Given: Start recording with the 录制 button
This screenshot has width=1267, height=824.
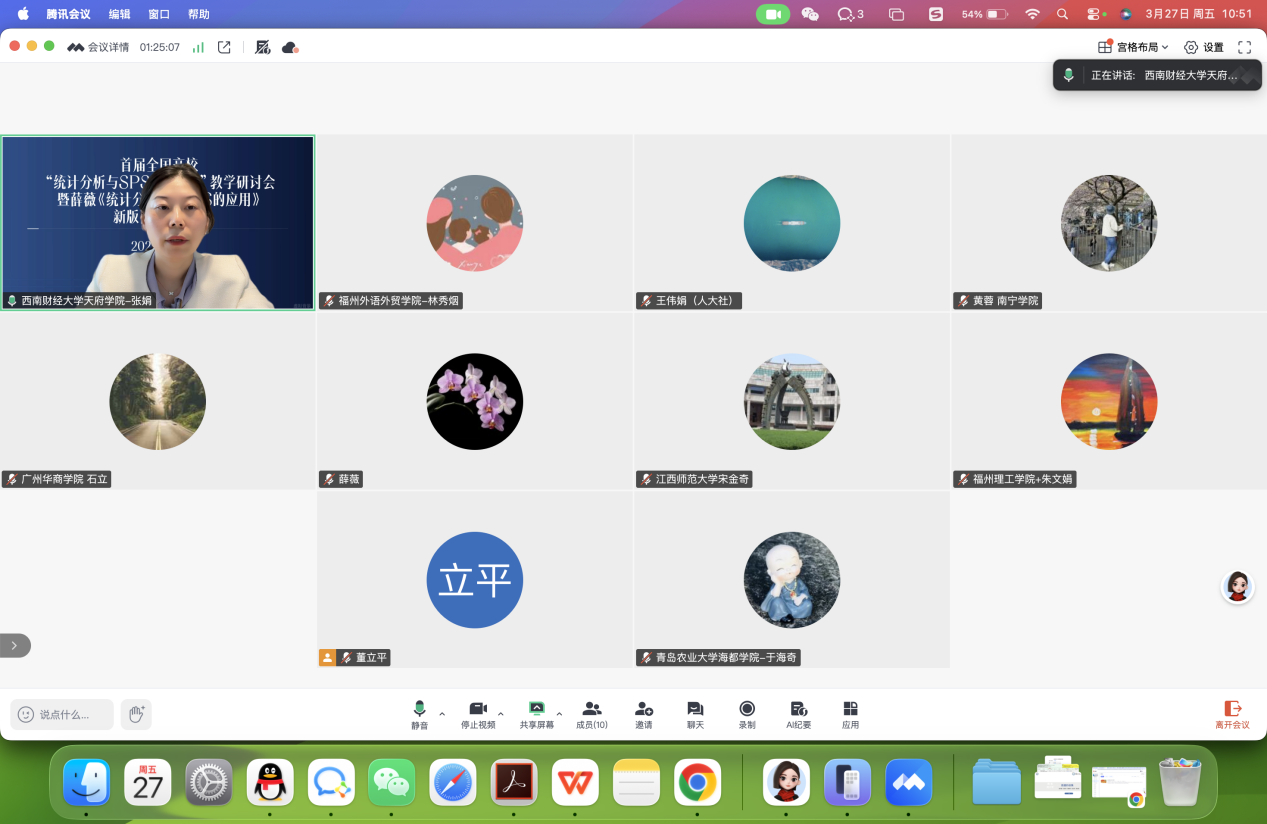Looking at the screenshot, I should click(747, 714).
